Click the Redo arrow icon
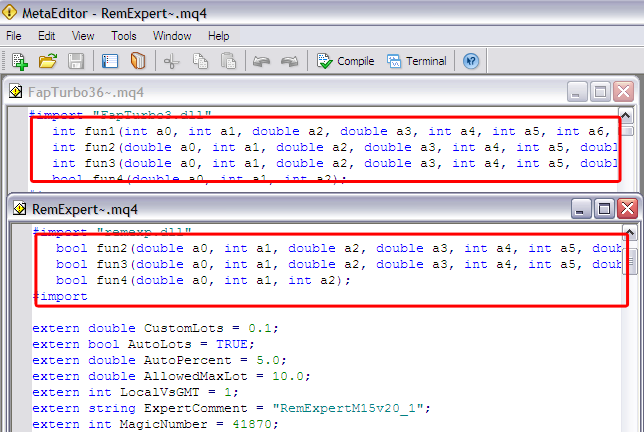Viewport: 644px width, 432px height. (x=290, y=62)
